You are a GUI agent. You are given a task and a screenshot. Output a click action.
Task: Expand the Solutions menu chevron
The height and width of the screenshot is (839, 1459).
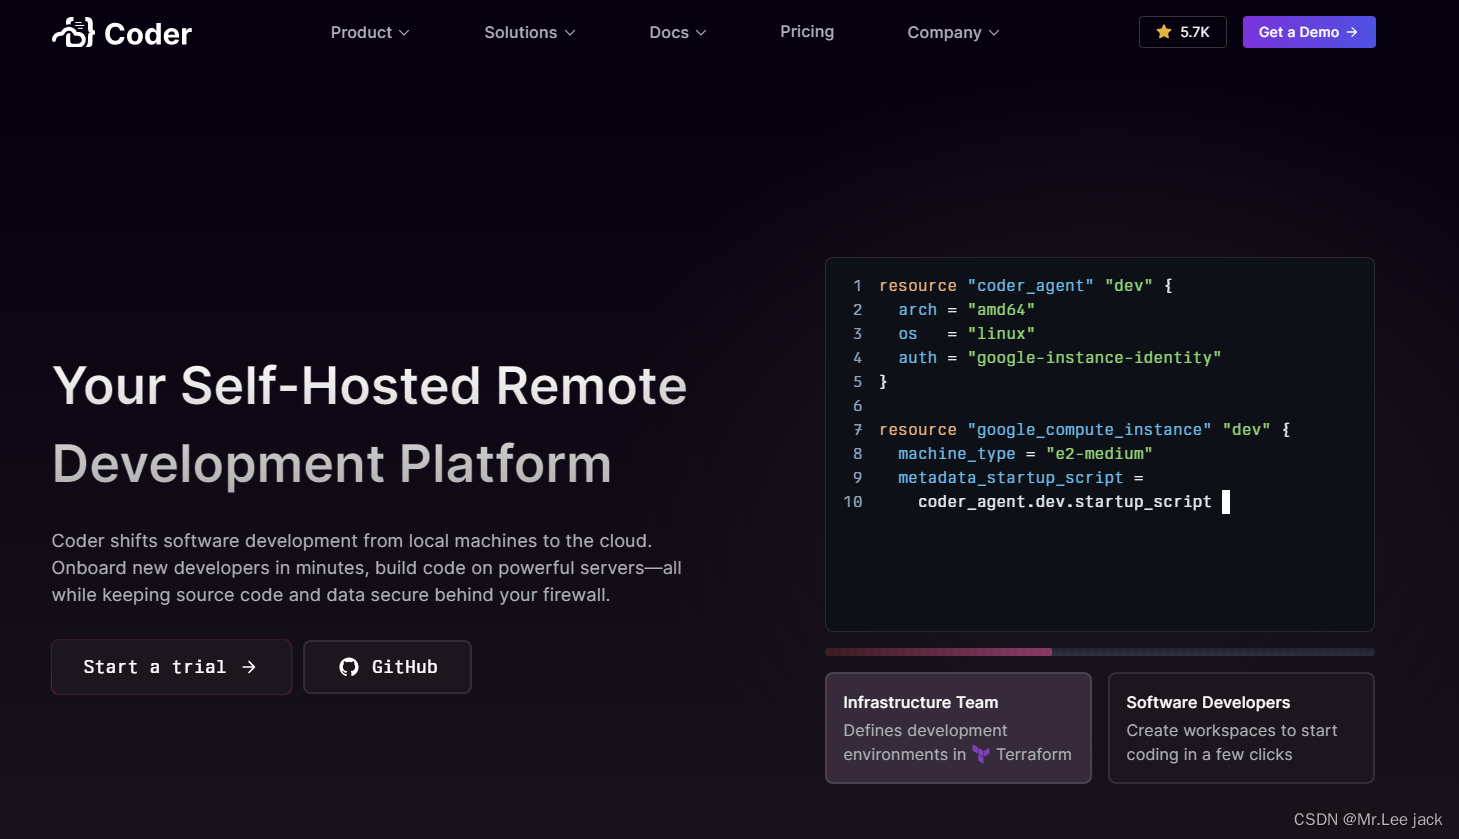(x=570, y=33)
